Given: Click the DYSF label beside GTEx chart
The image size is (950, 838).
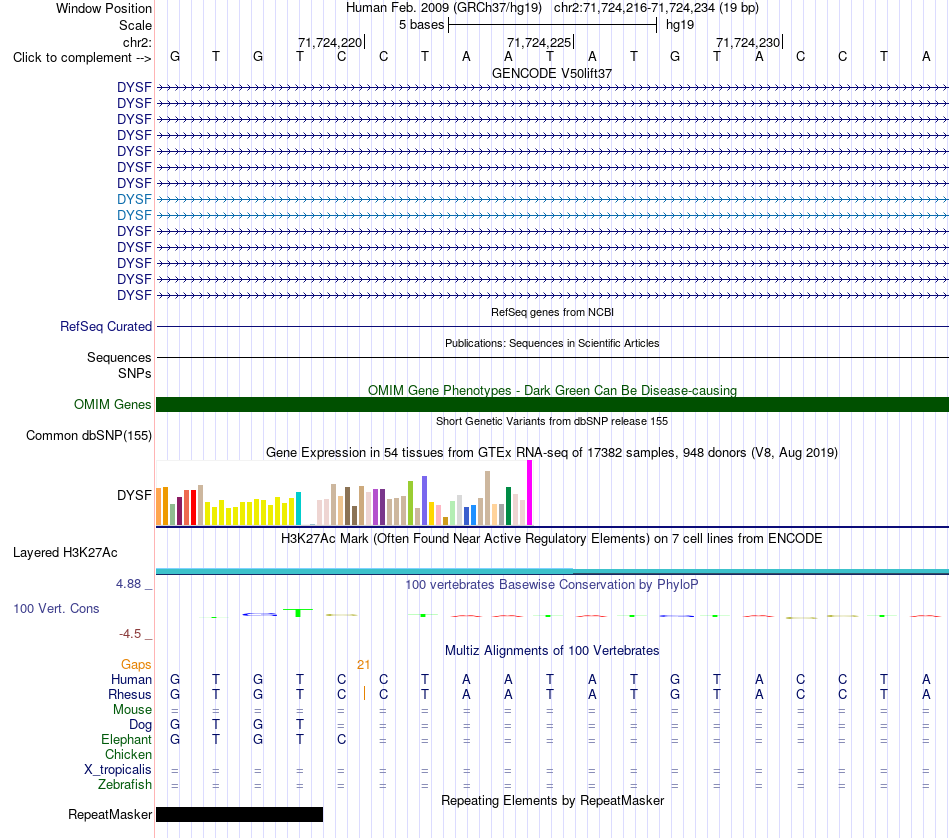Looking at the screenshot, I should (x=134, y=496).
